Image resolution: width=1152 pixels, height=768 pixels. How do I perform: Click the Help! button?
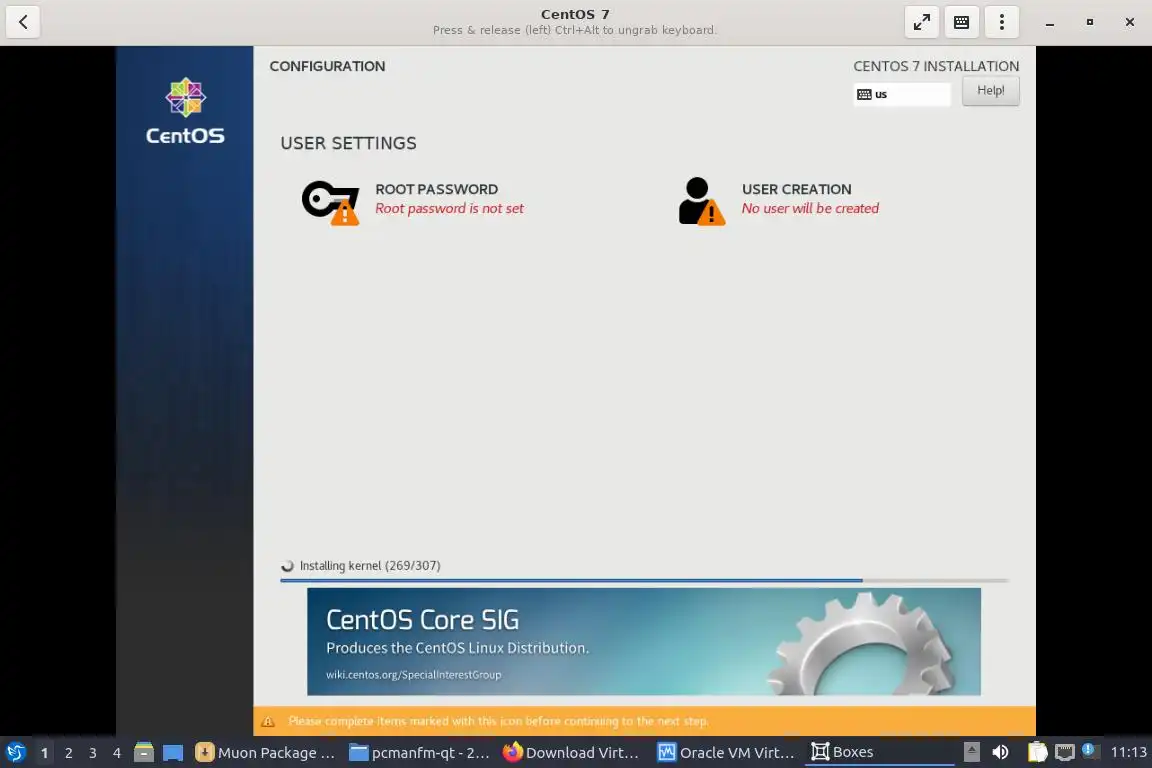coord(990,91)
